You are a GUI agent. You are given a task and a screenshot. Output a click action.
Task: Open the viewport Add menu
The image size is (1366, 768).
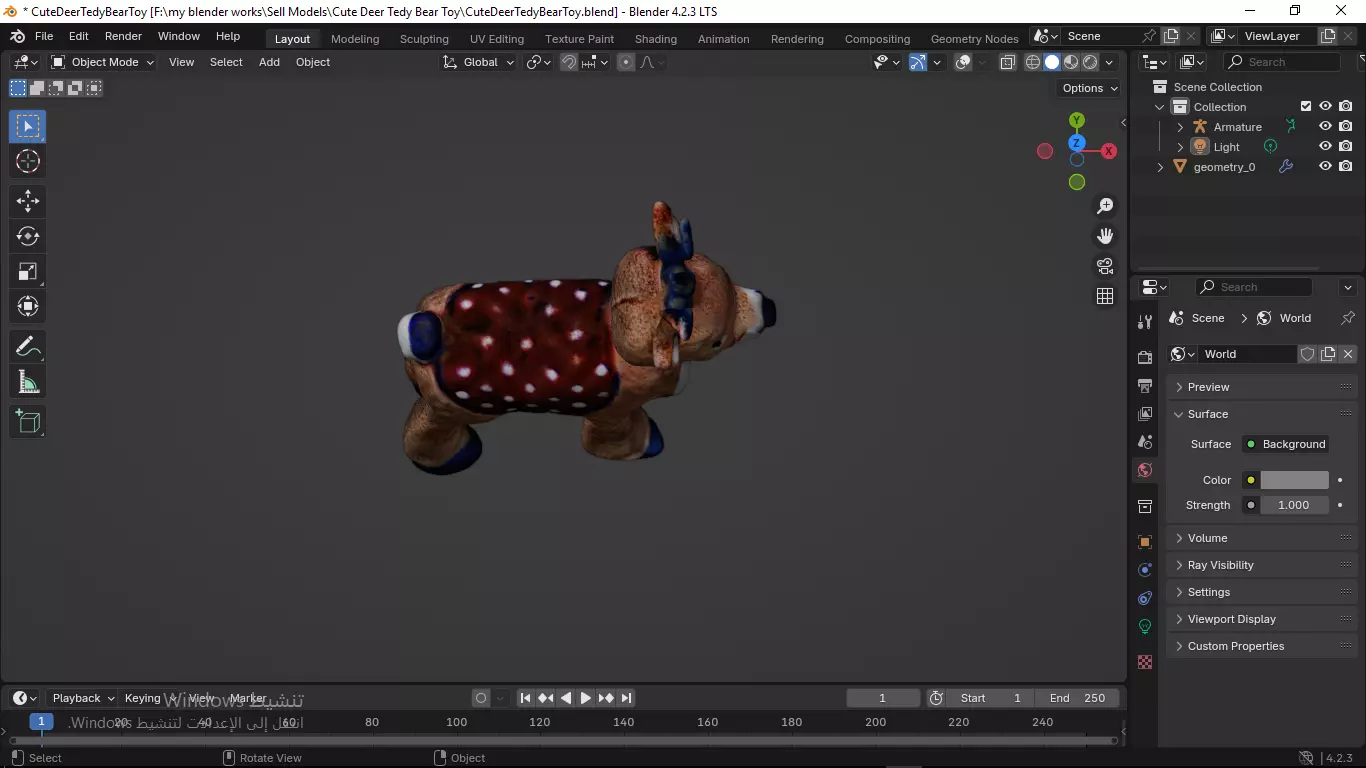[269, 62]
